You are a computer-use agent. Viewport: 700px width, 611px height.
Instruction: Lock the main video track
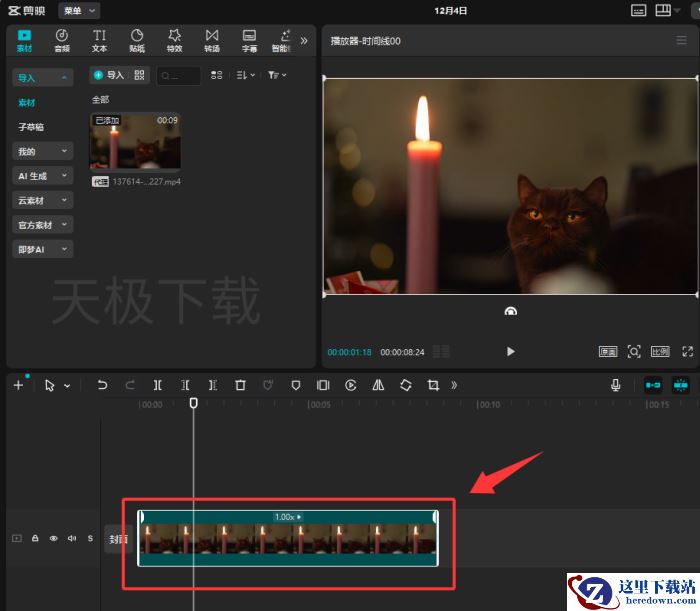click(x=35, y=538)
